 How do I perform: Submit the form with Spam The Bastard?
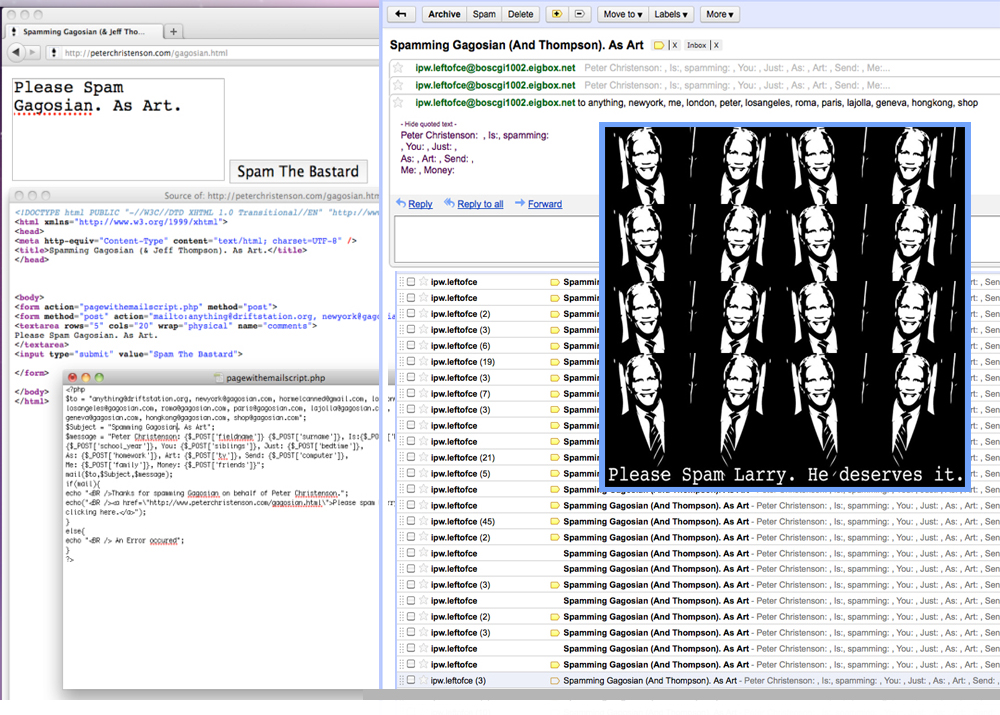click(x=298, y=171)
